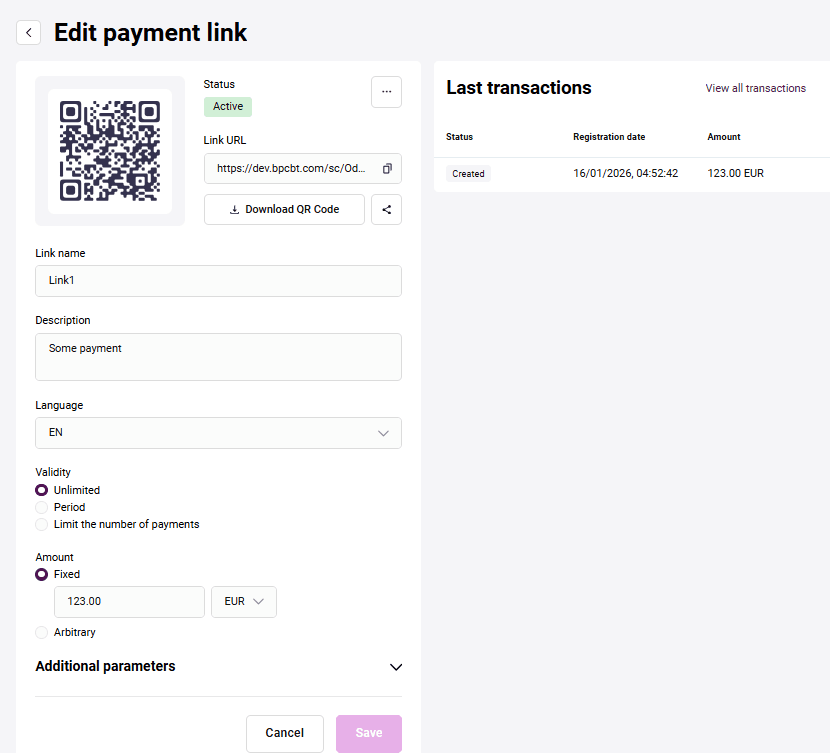Select the Unlimited validity option

42,490
